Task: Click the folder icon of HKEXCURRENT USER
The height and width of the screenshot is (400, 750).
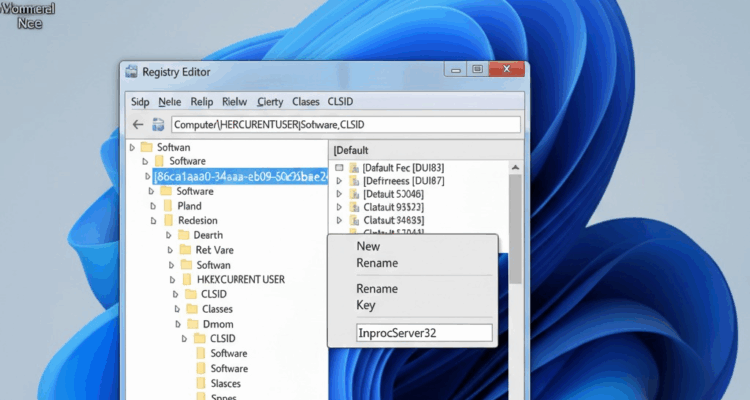Action: pos(187,279)
